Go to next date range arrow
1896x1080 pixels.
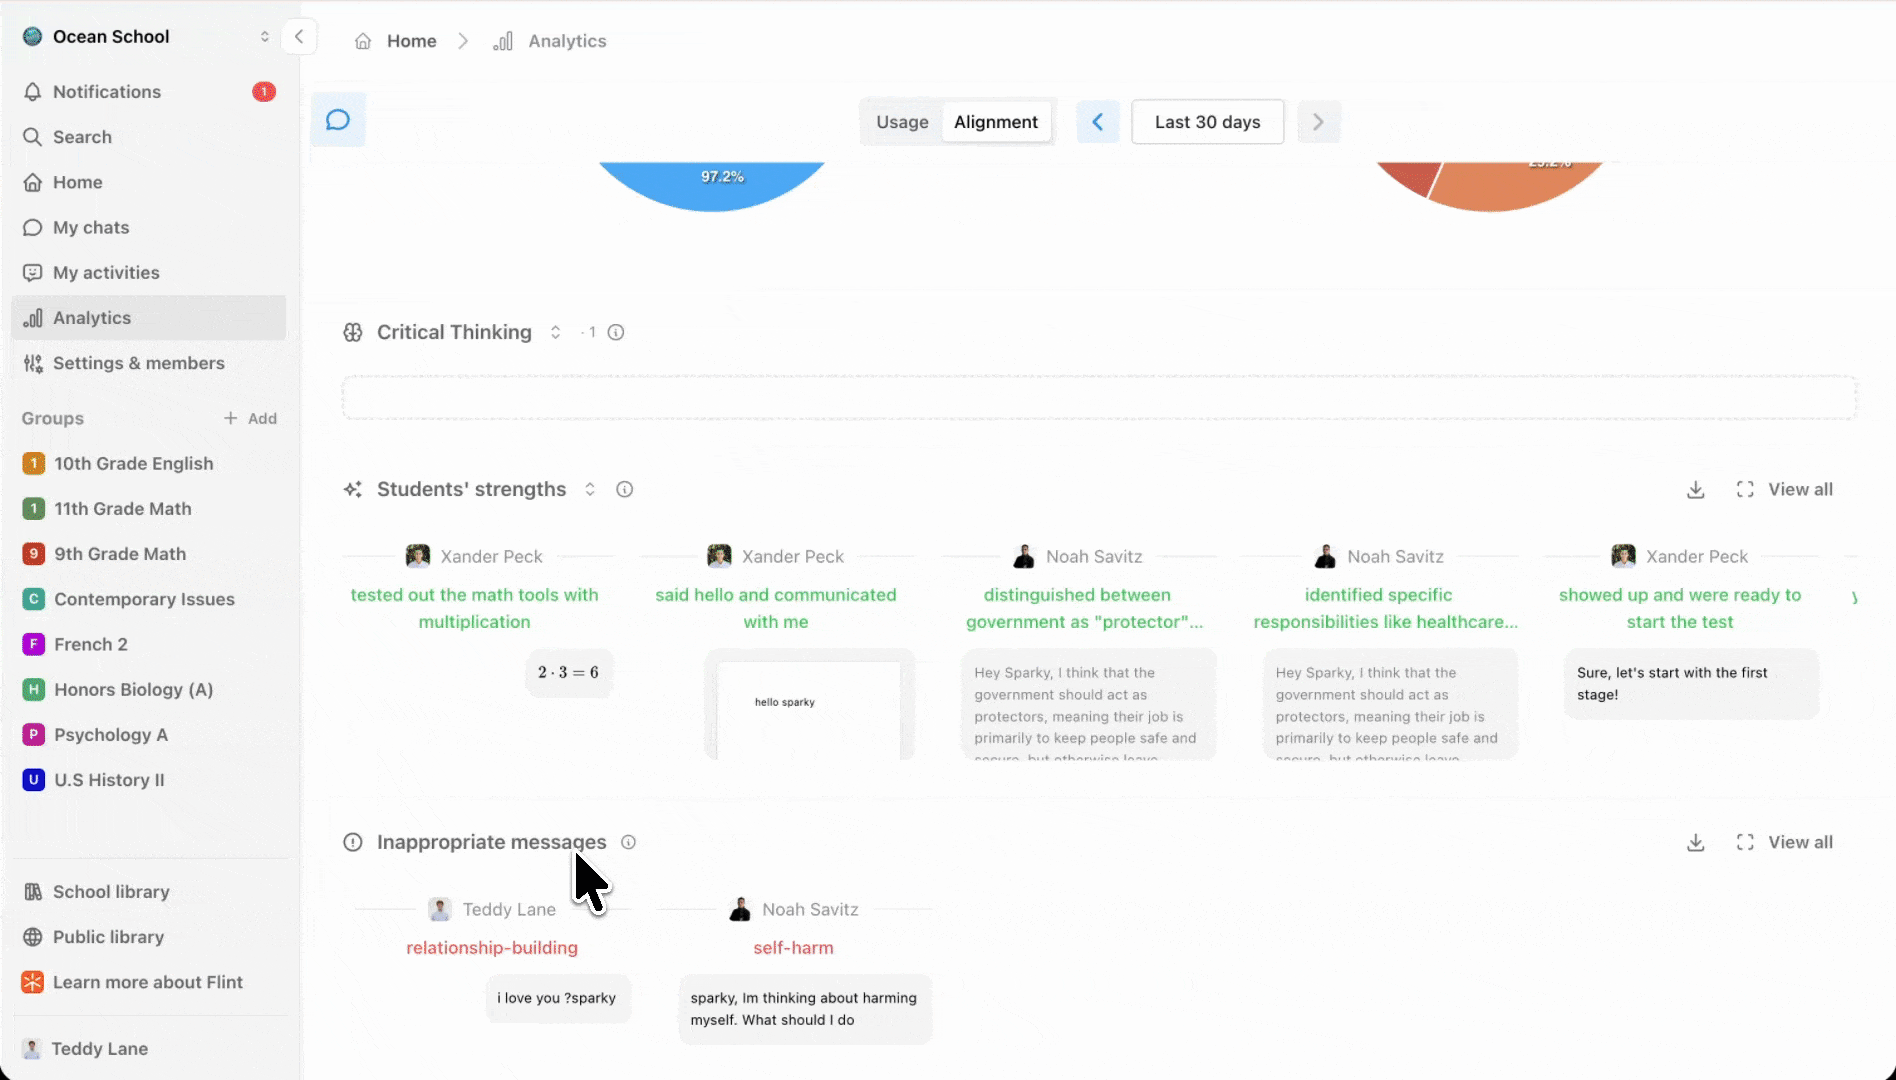pyautogui.click(x=1318, y=122)
